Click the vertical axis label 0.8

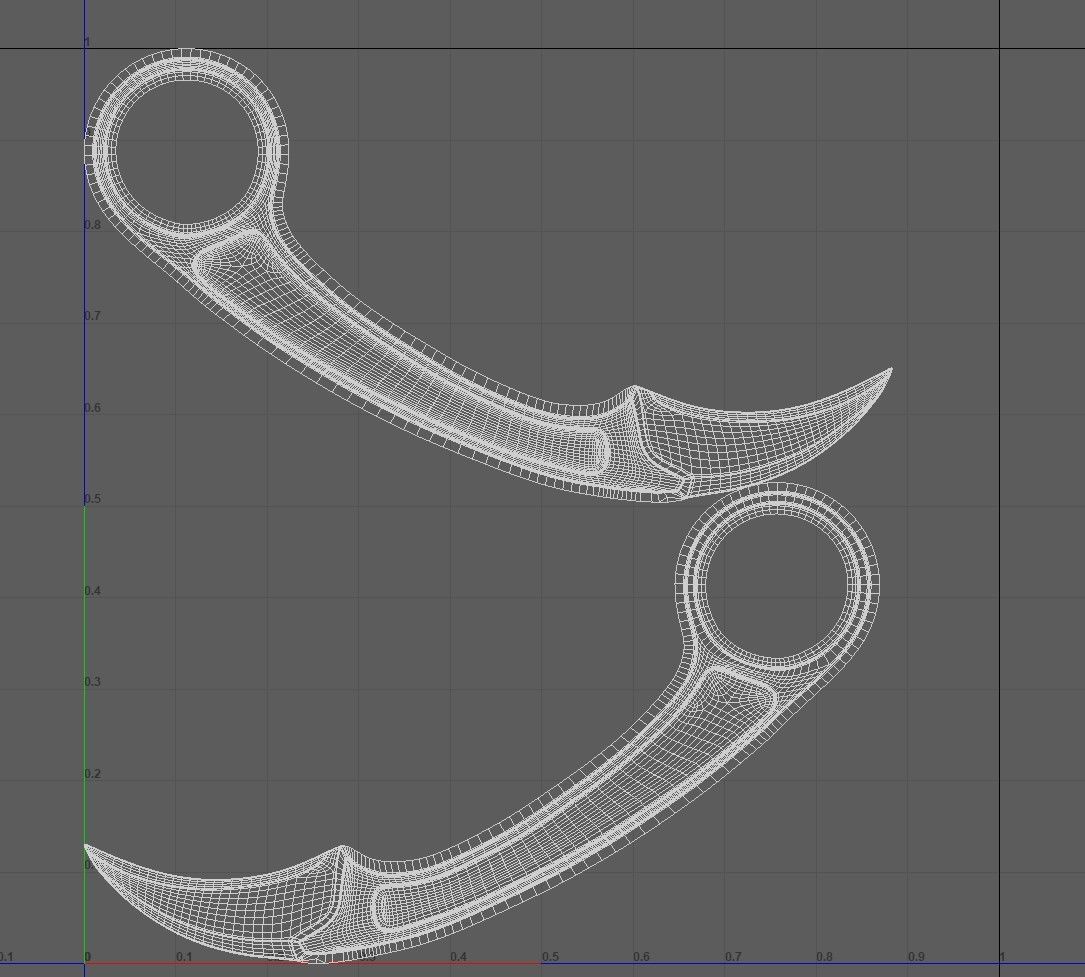click(93, 225)
